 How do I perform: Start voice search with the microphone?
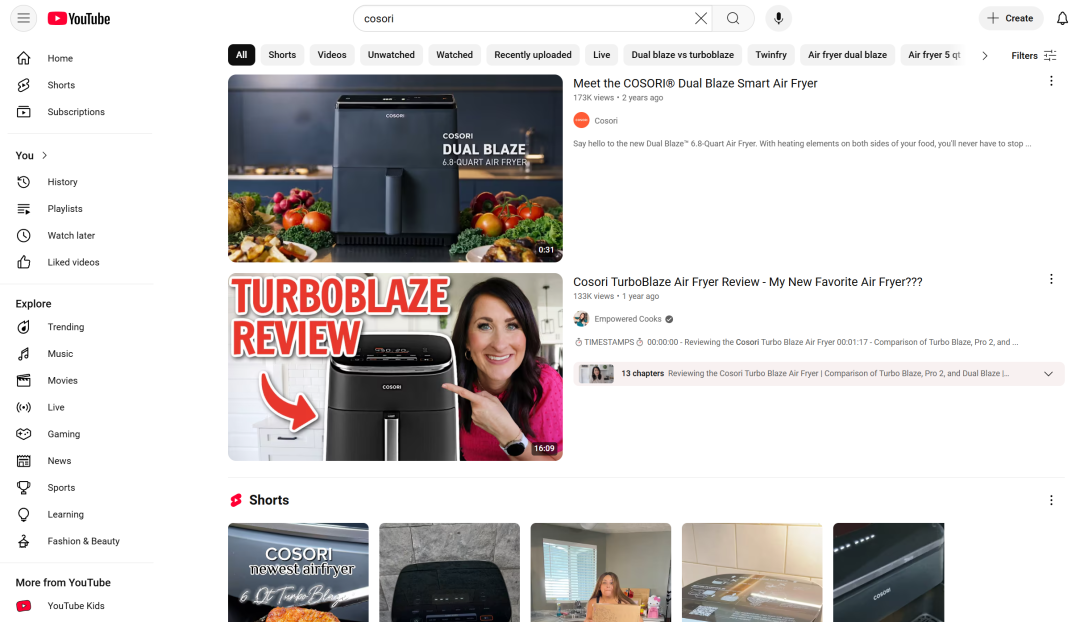pos(778,18)
